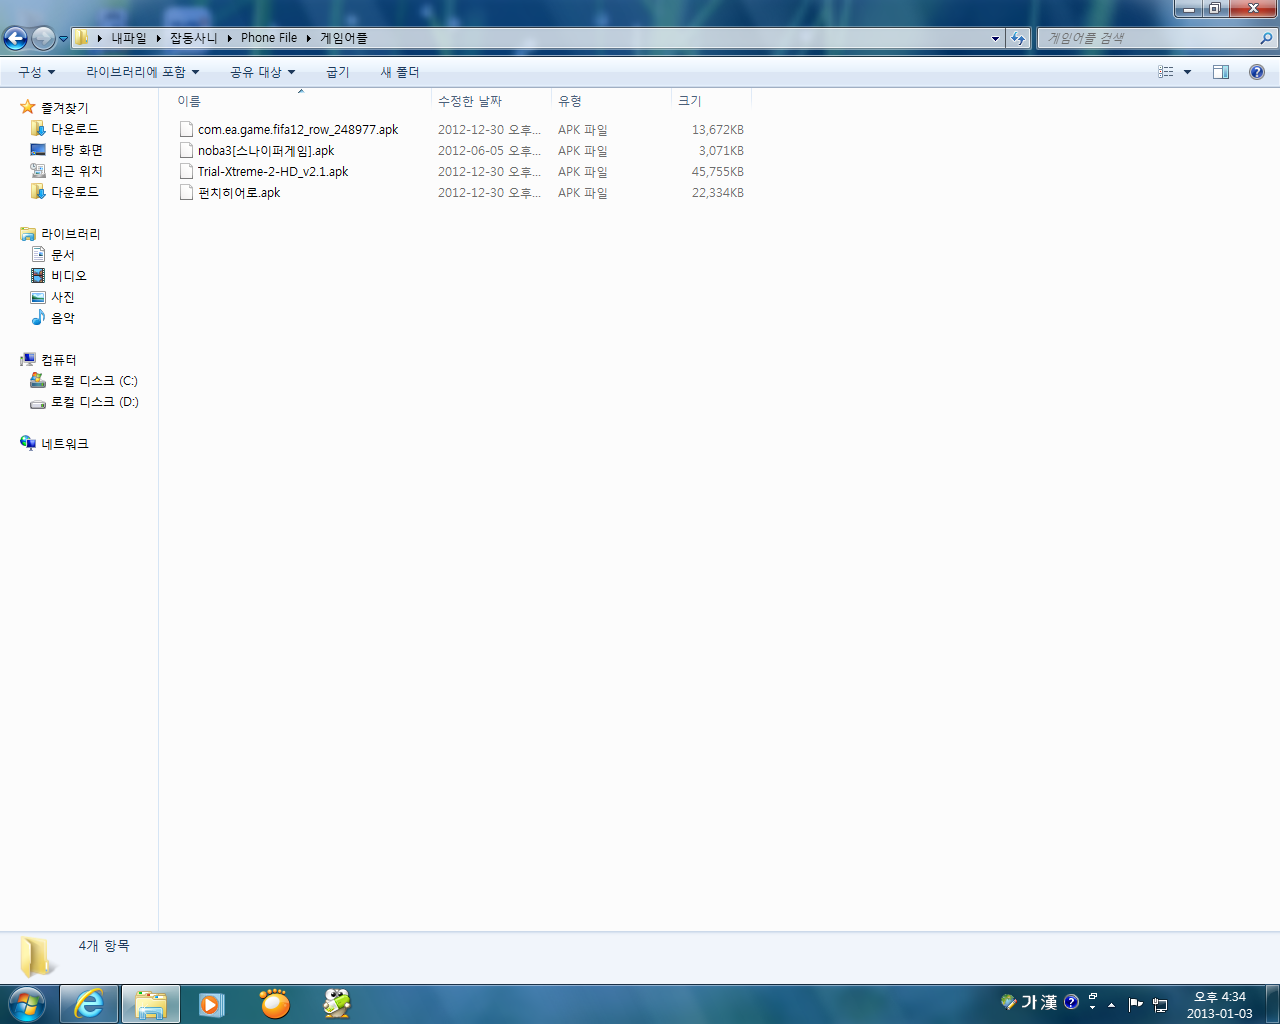1280x1024 pixels.
Task: Click the 45,755KB size cell
Action: pyautogui.click(x=717, y=171)
